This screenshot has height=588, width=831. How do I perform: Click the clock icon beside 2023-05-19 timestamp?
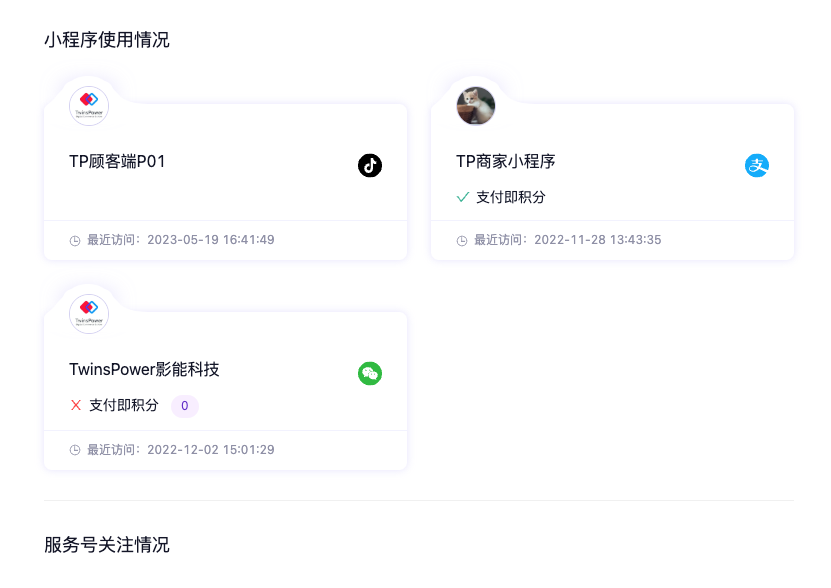(75, 240)
